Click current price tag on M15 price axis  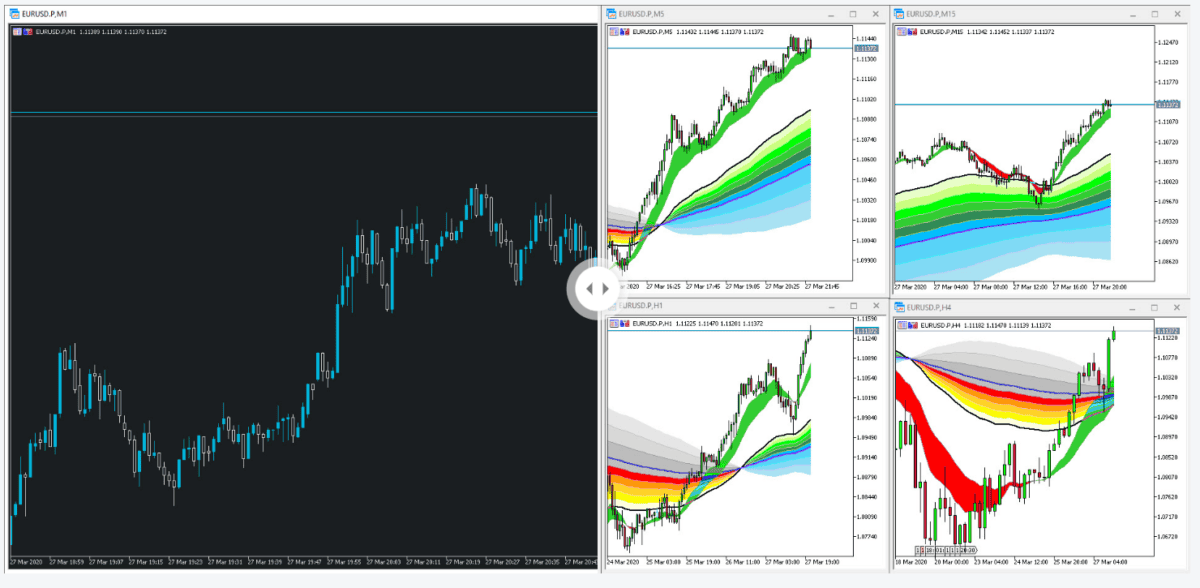1167,104
